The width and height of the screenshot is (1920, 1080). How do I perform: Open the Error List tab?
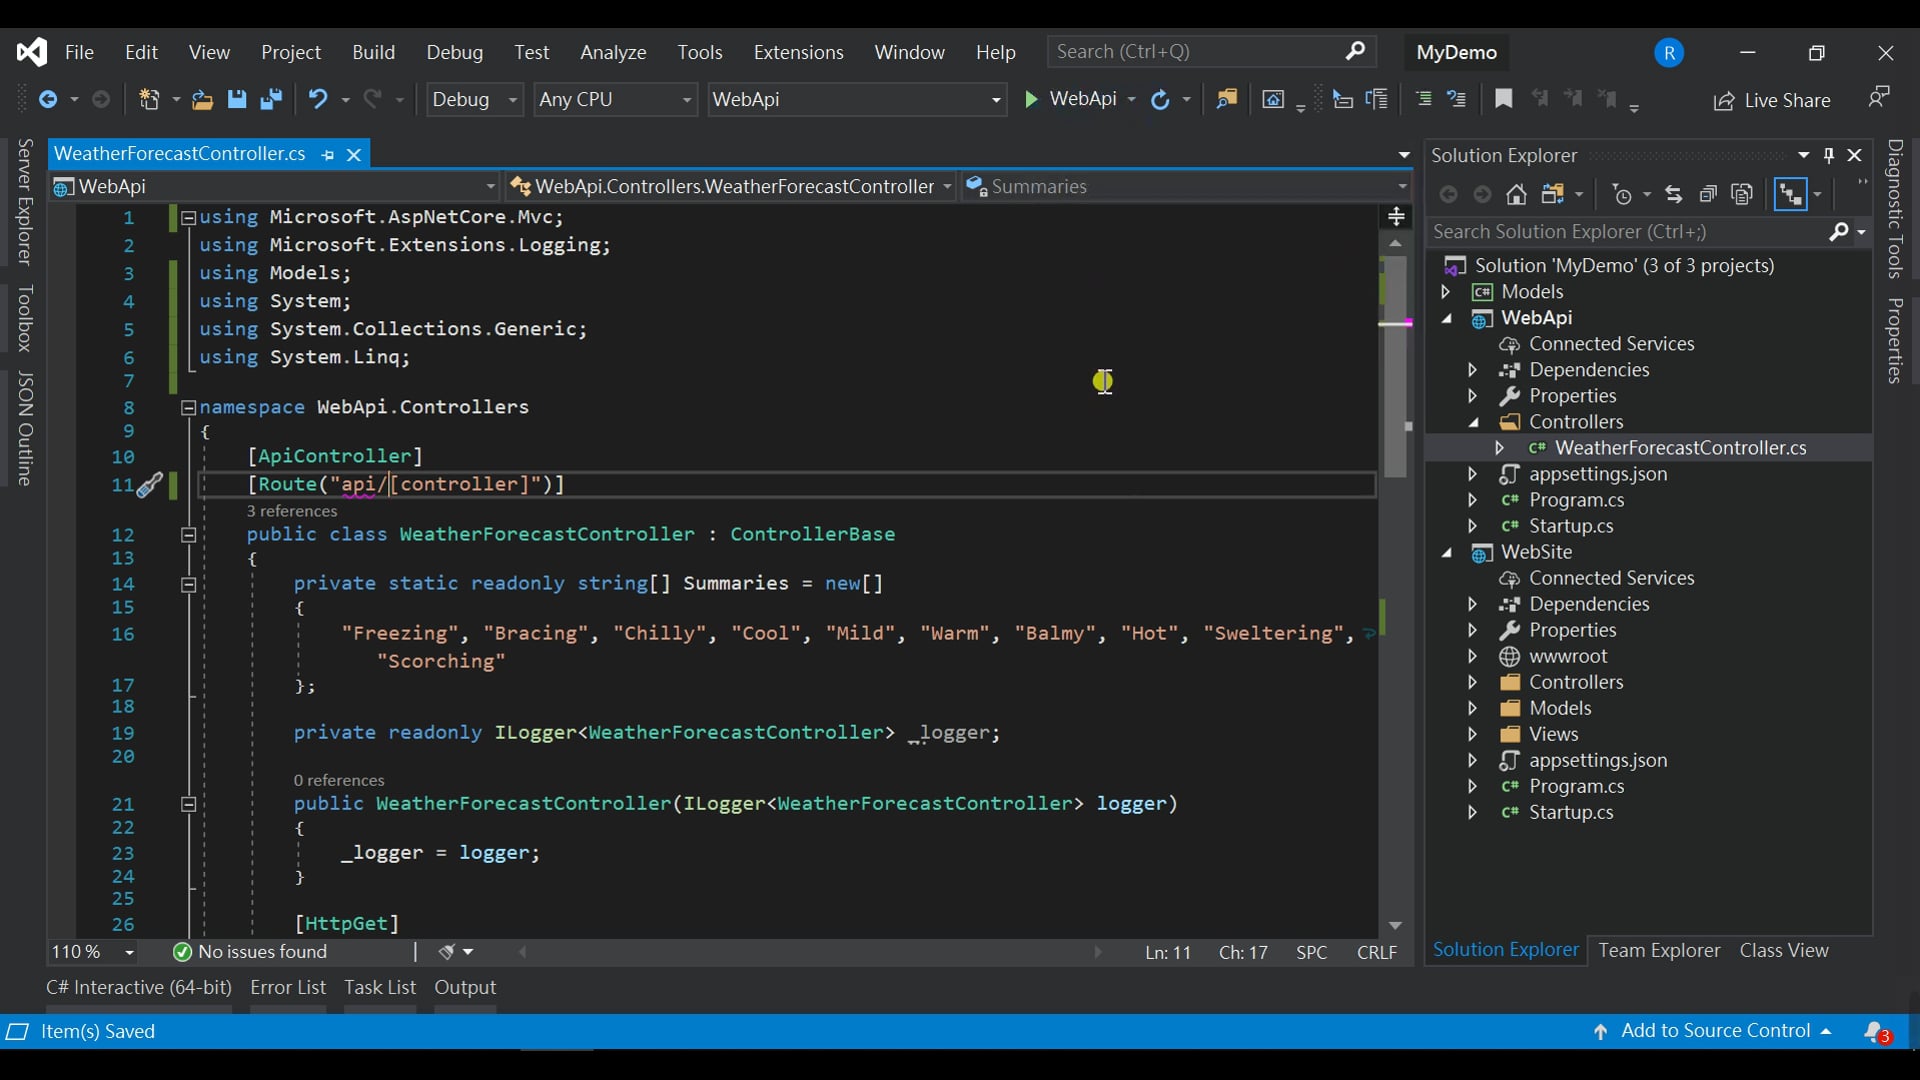(288, 988)
